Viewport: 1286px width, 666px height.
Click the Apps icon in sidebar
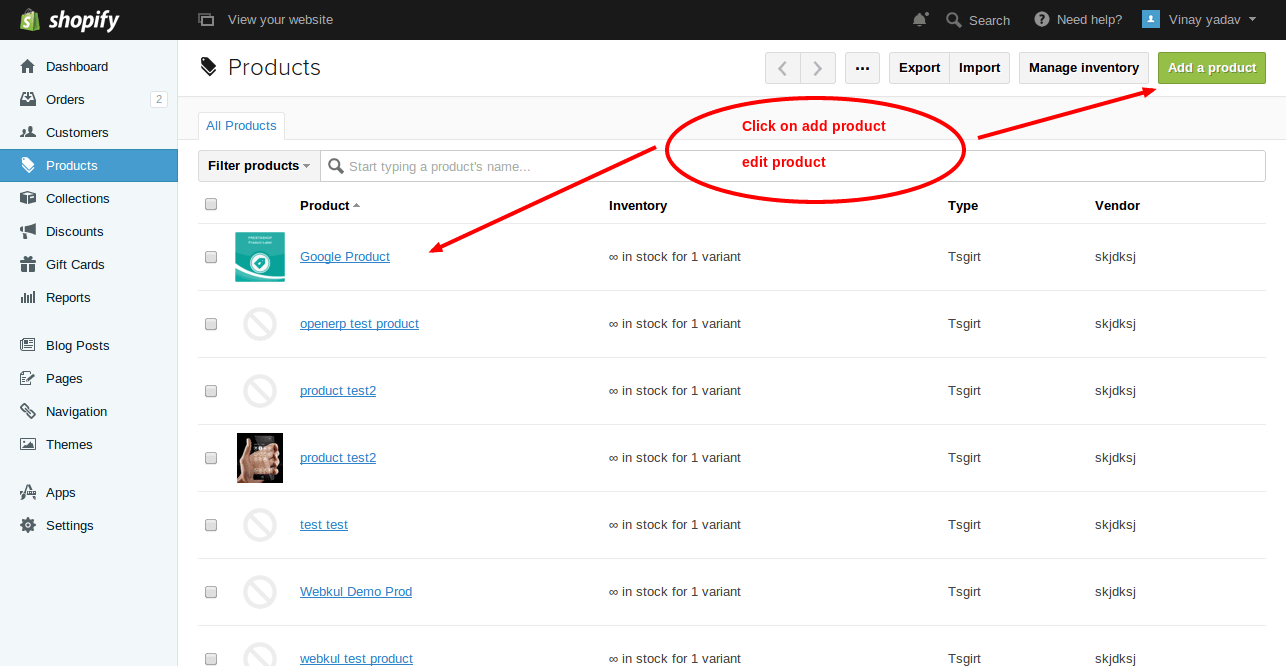[x=28, y=492]
